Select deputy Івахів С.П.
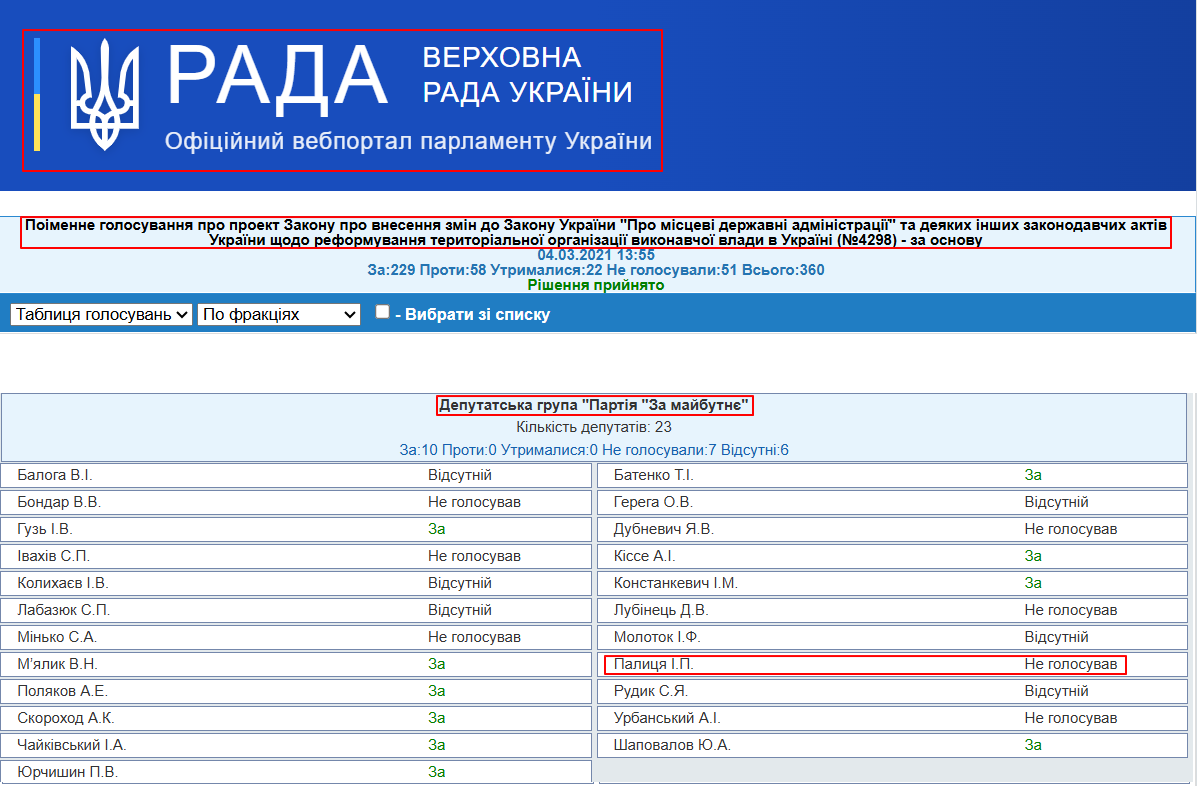Image resolution: width=1197 pixels, height=786 pixels. [53, 556]
